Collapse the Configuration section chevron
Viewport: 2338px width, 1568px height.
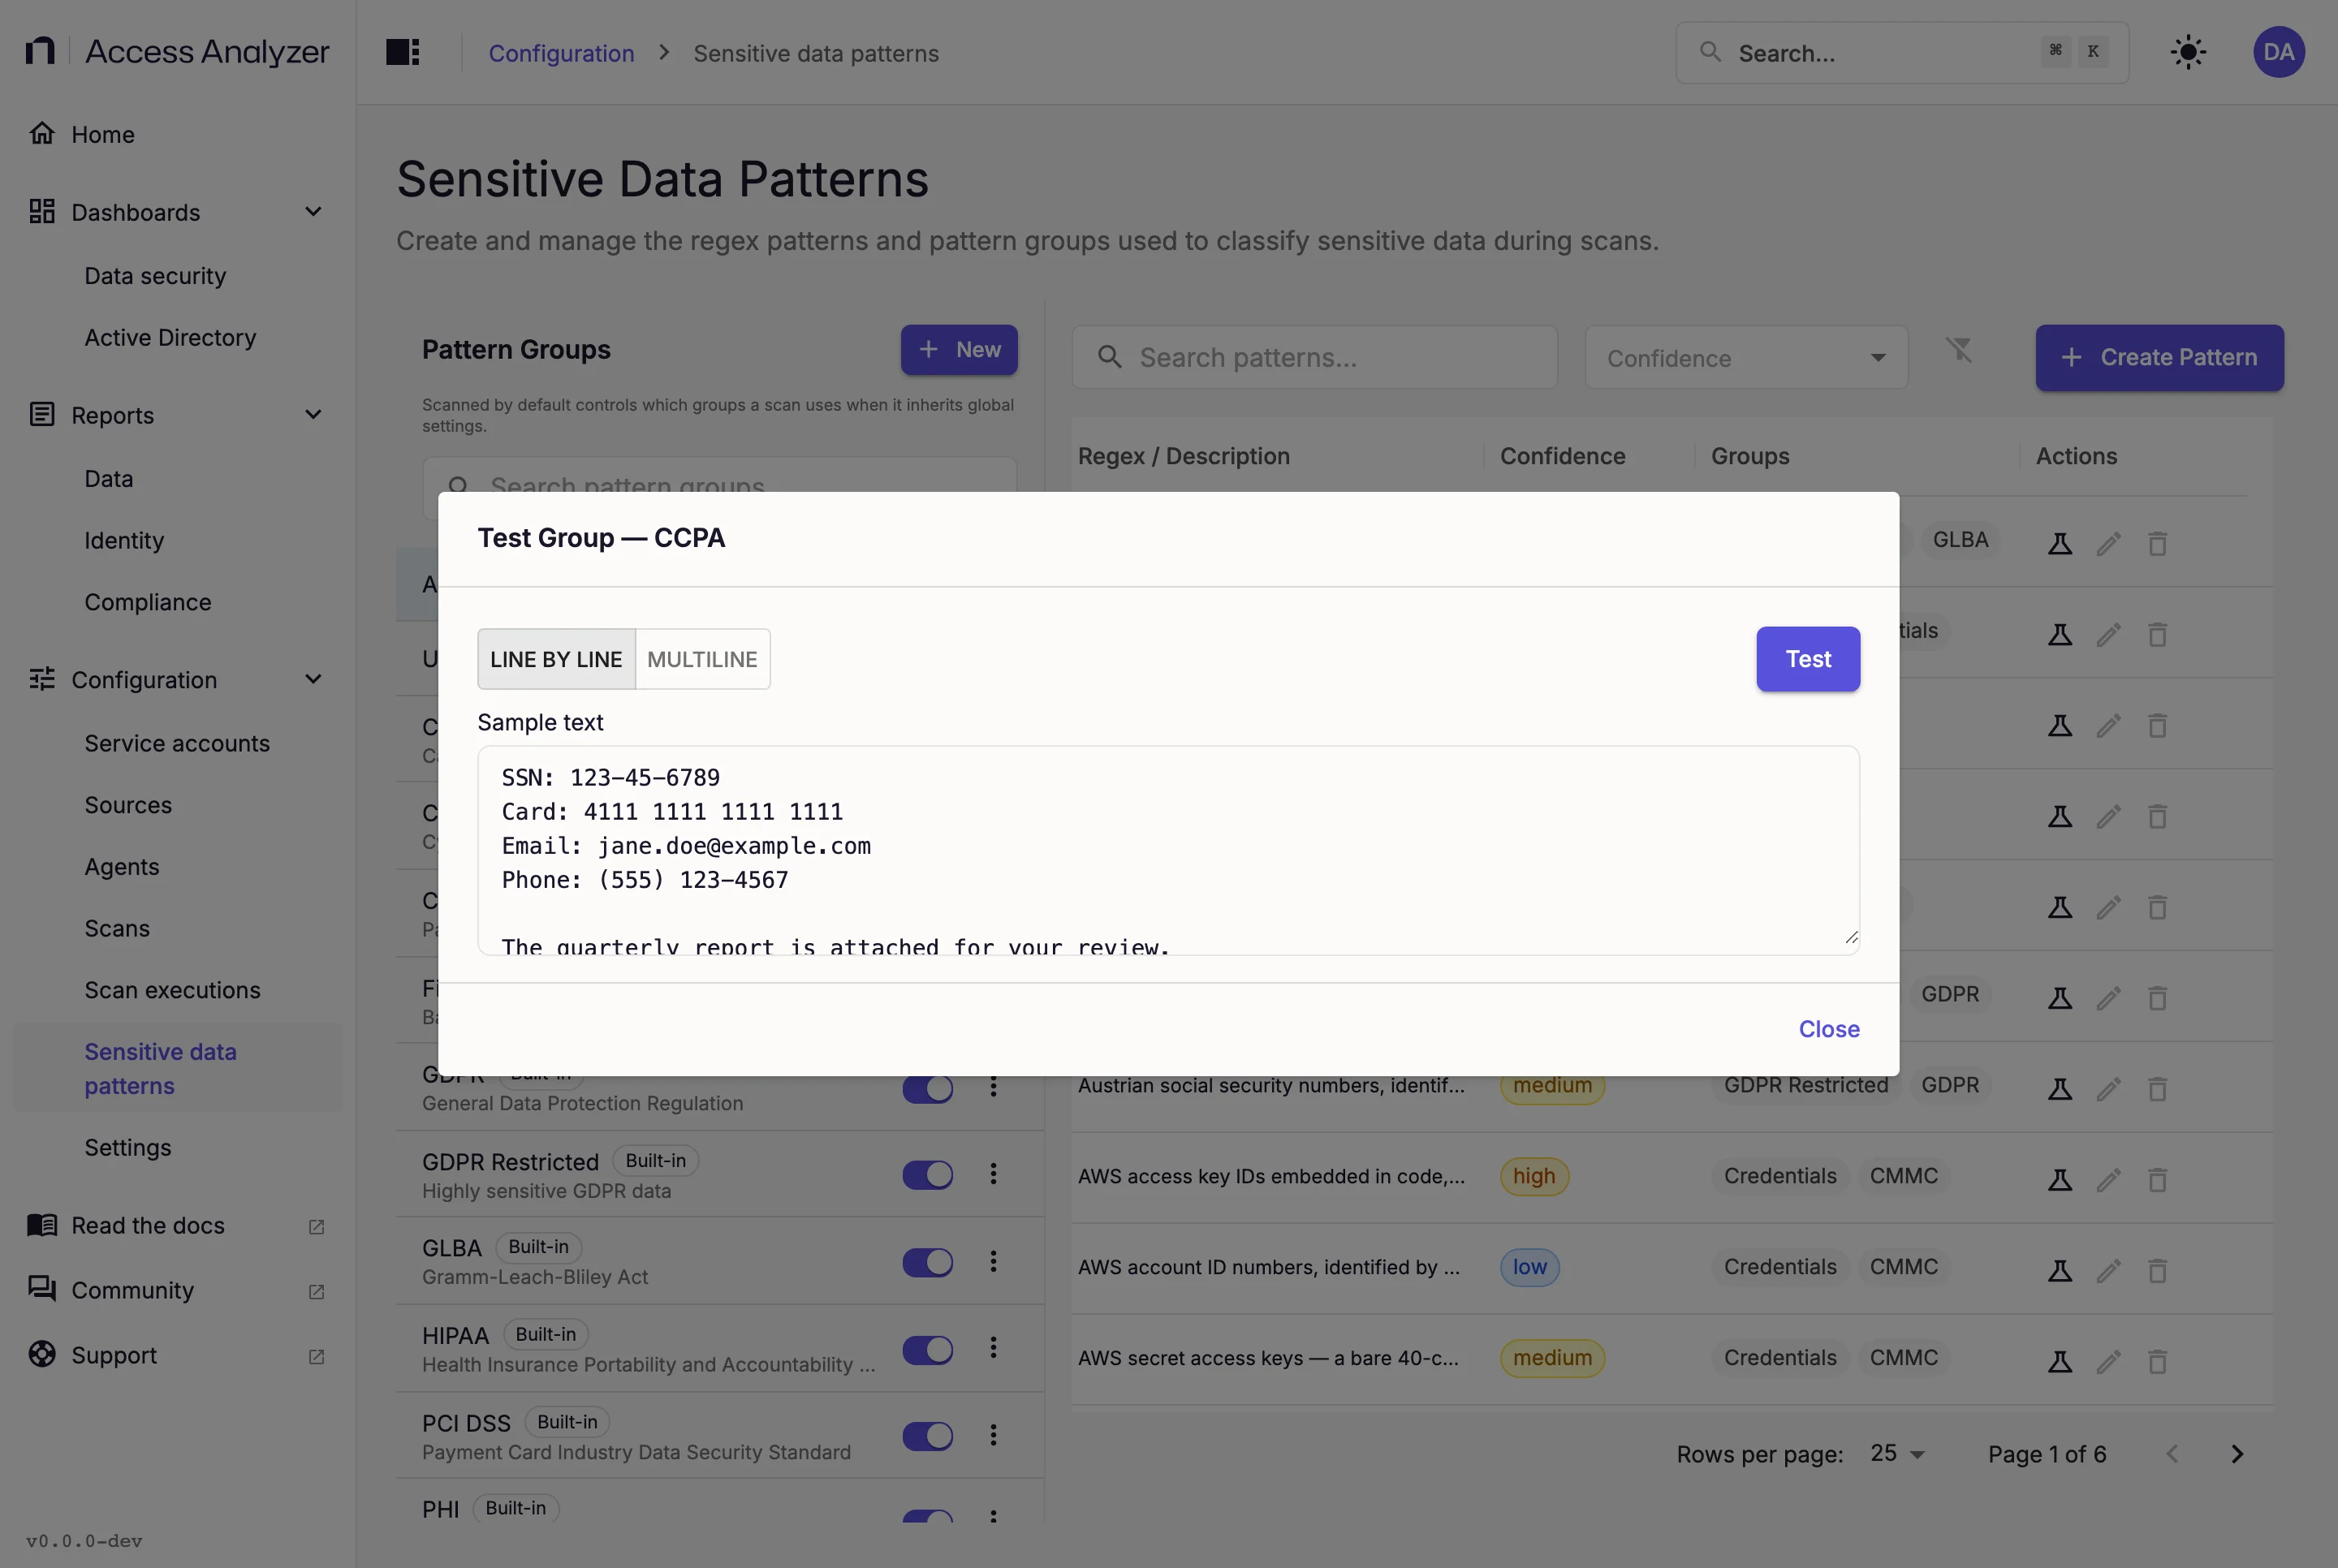[313, 679]
